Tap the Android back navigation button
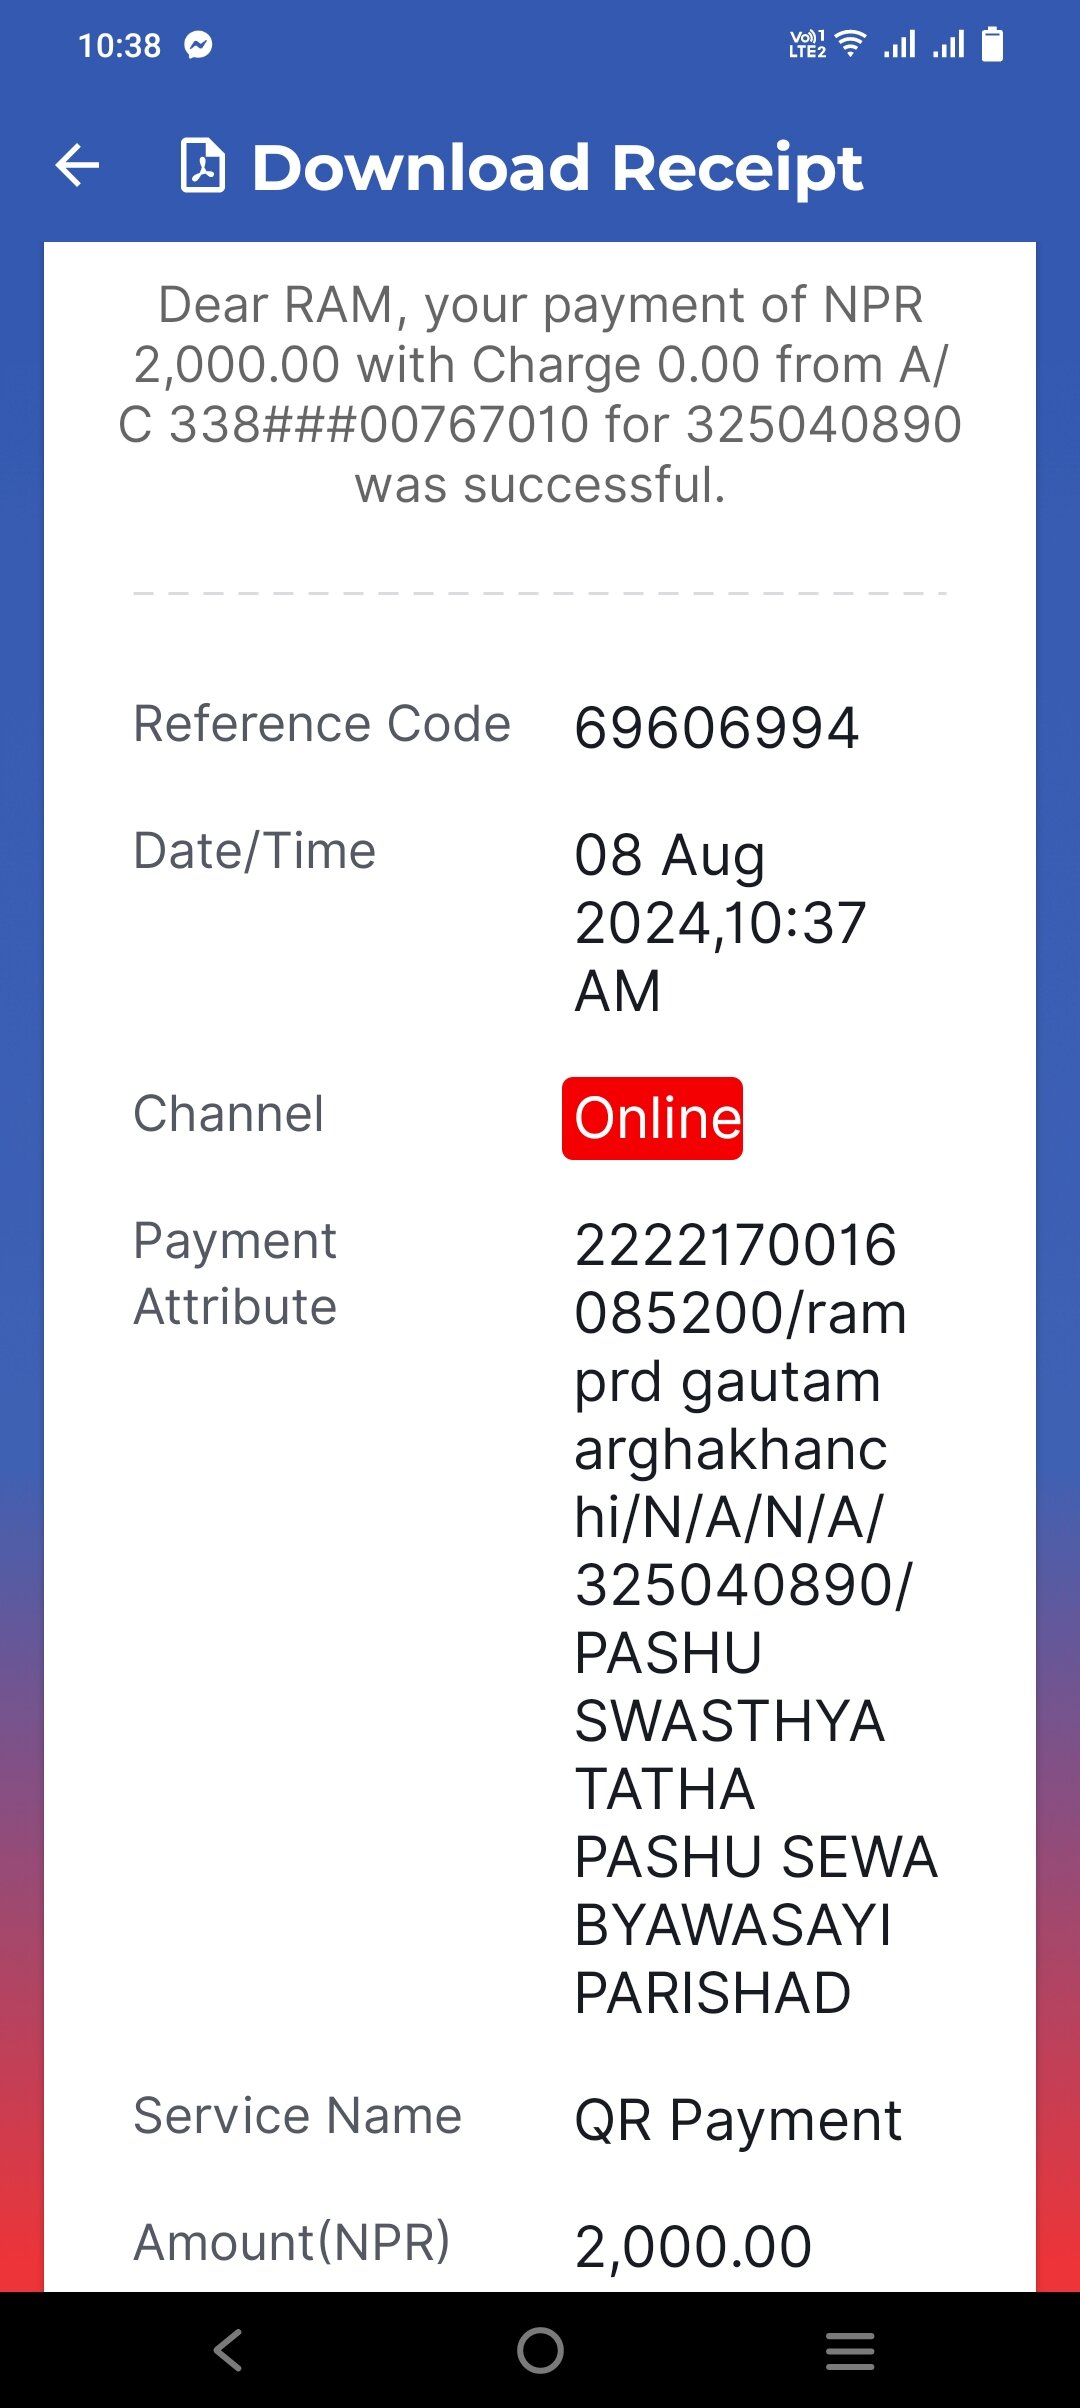The image size is (1080, 2408). [228, 2350]
